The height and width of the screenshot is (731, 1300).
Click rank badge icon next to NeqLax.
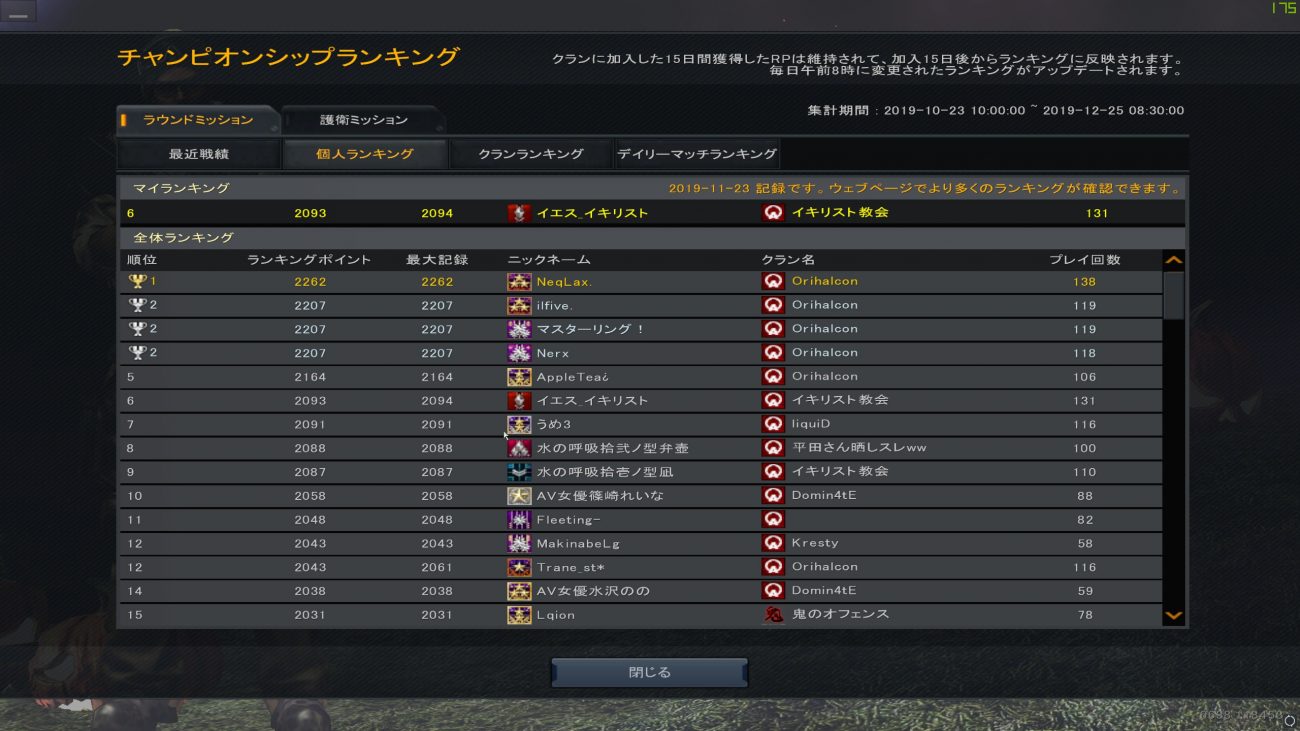click(518, 282)
